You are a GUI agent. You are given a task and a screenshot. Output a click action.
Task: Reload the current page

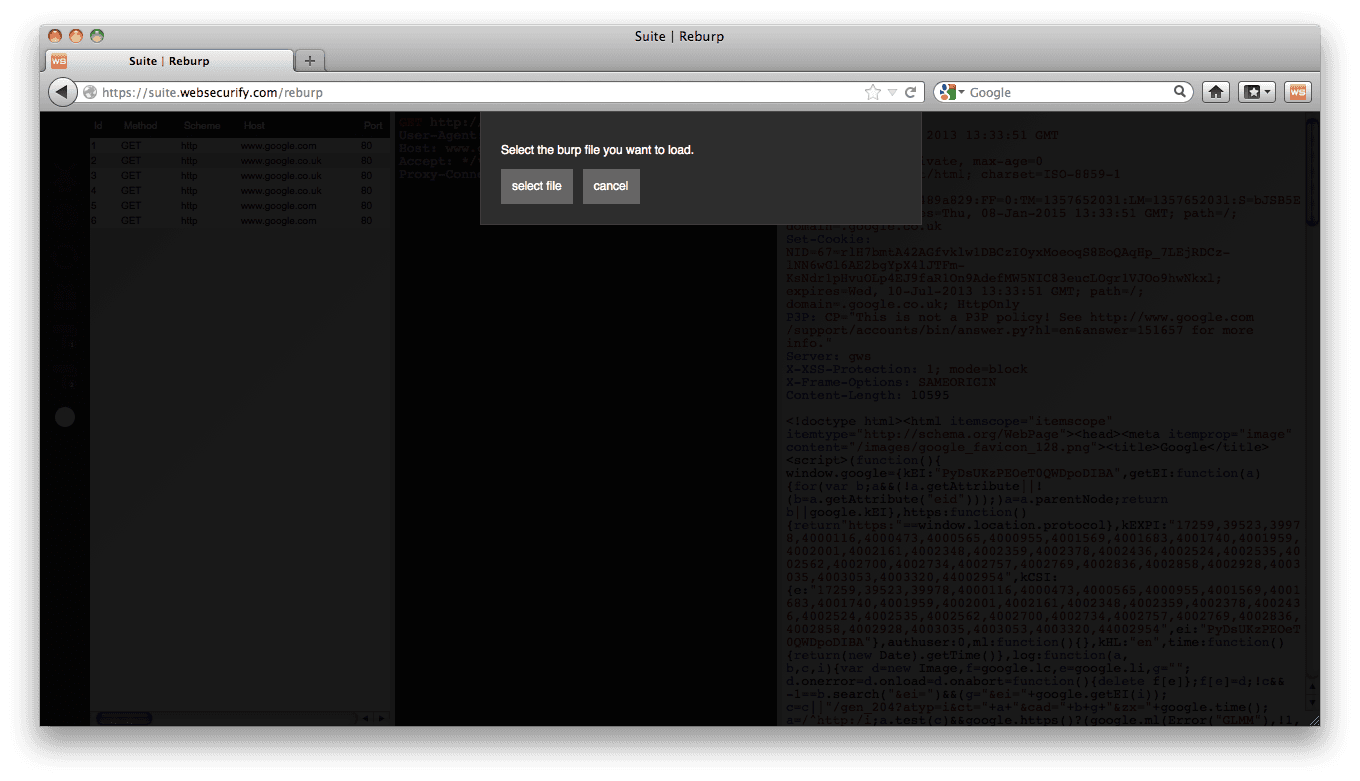point(911,92)
